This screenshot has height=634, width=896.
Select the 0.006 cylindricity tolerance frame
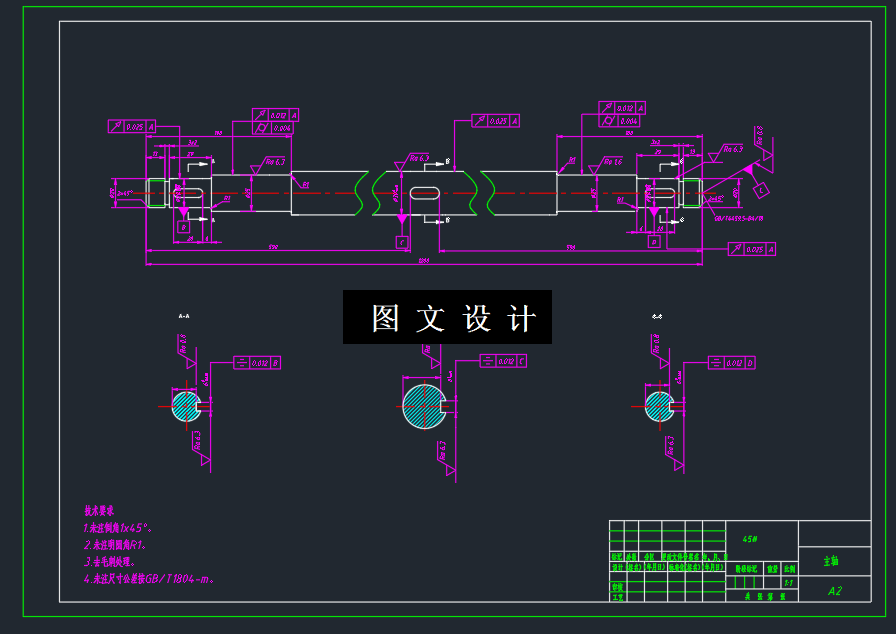click(273, 128)
